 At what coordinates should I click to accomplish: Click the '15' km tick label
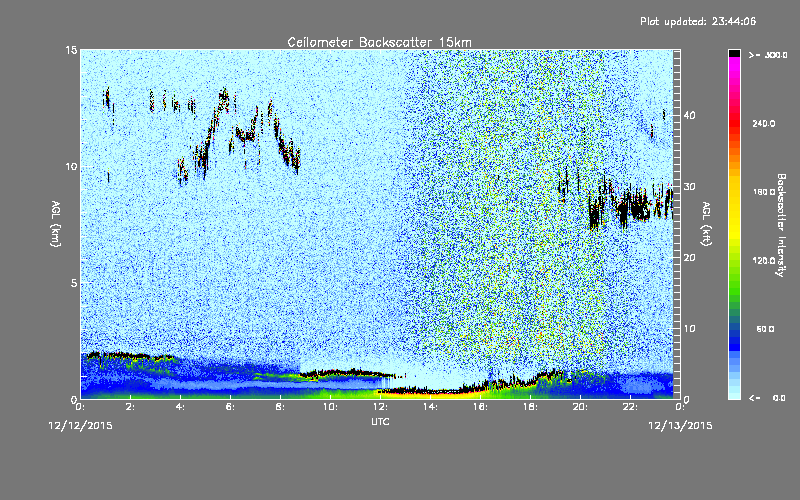(71, 50)
